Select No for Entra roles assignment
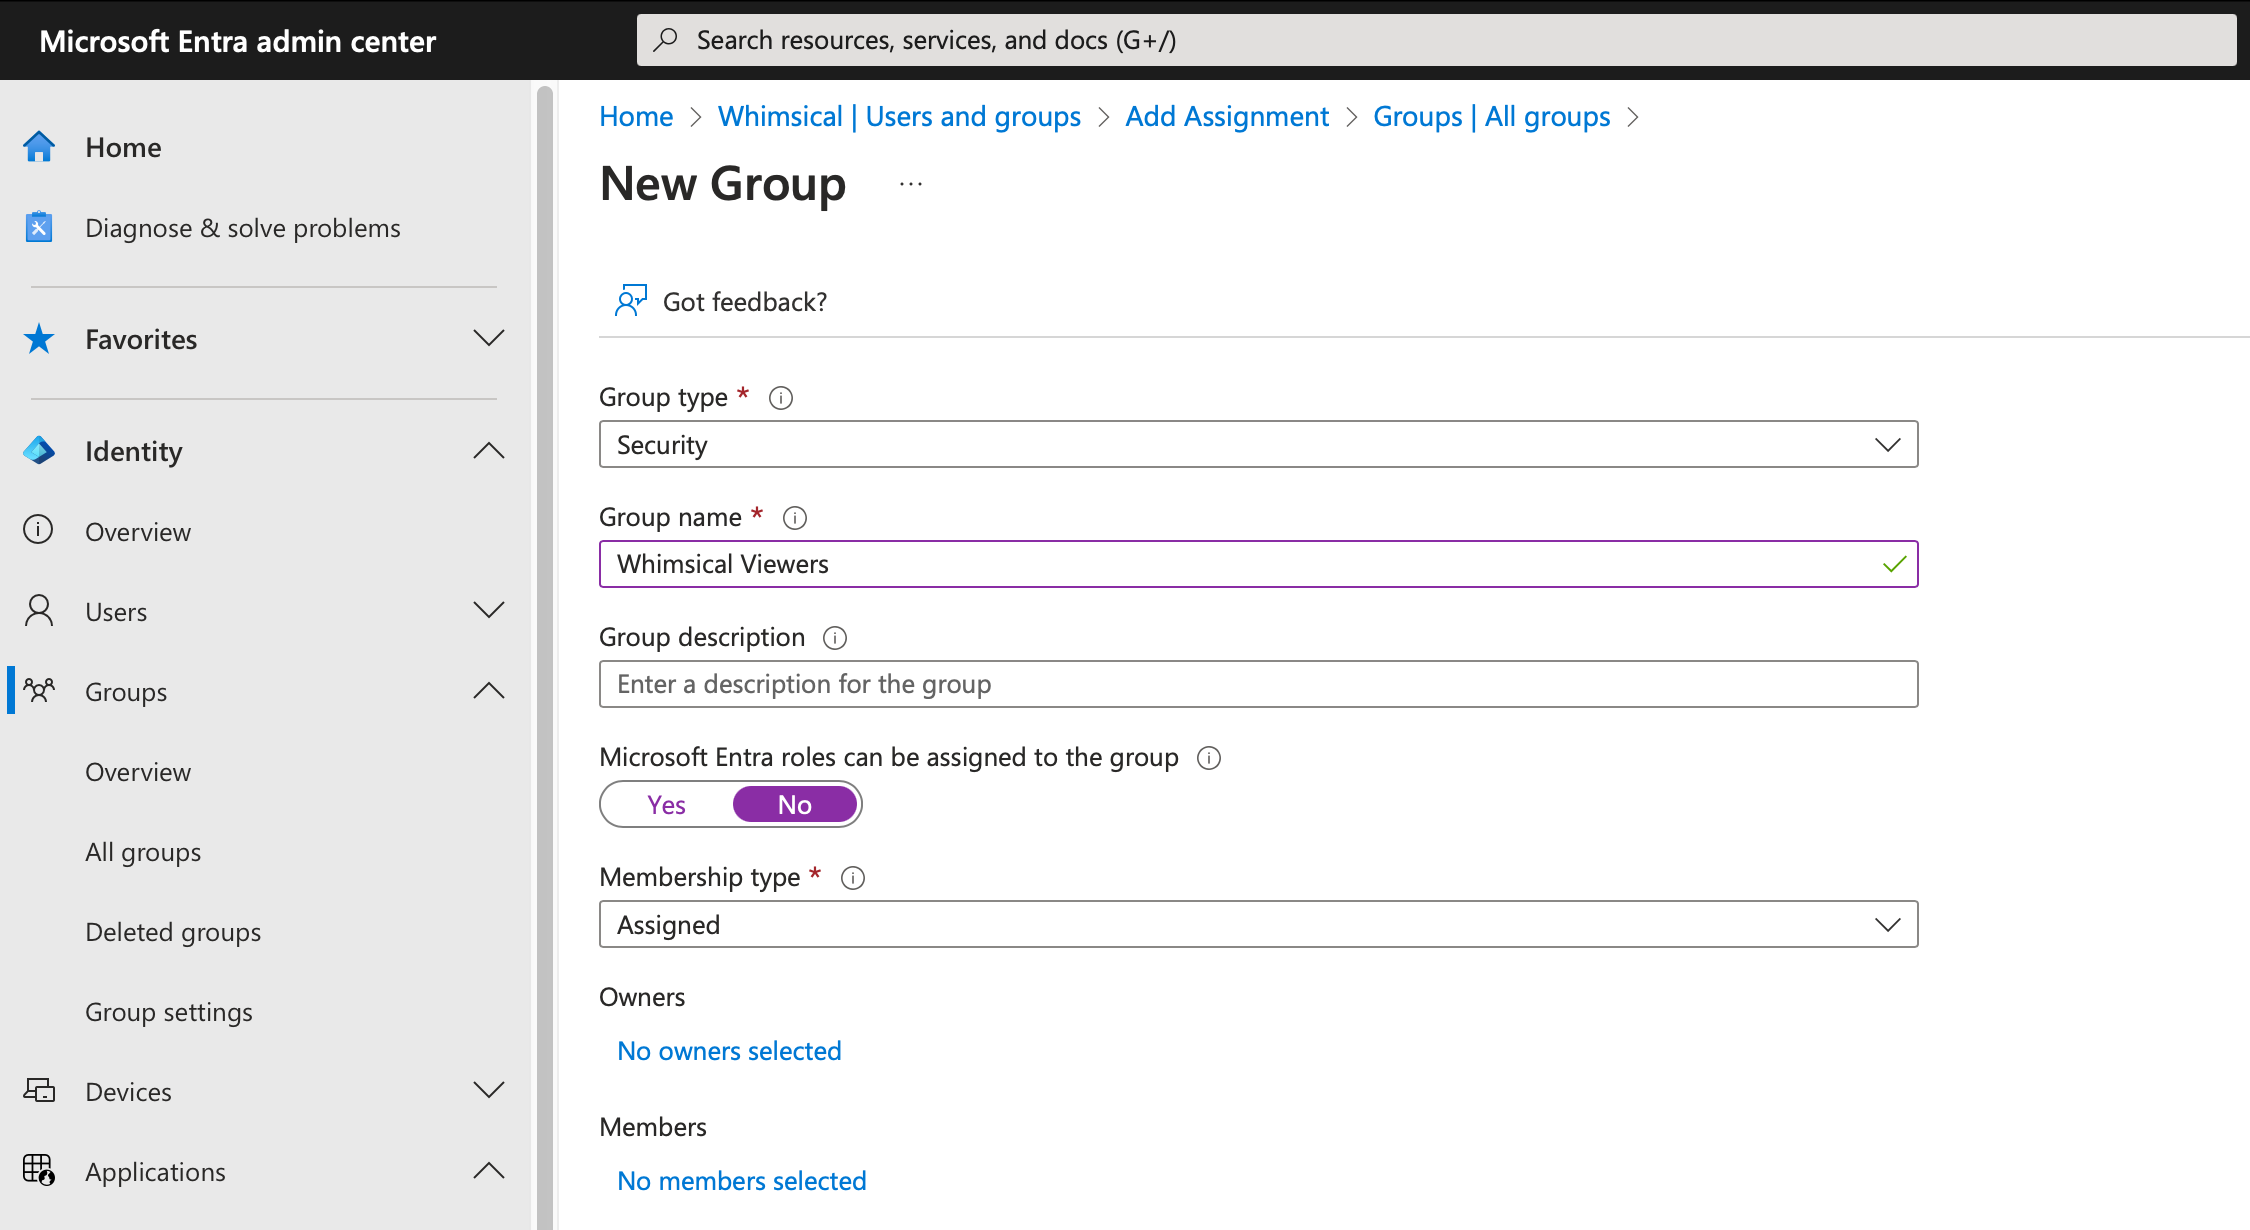 [795, 805]
